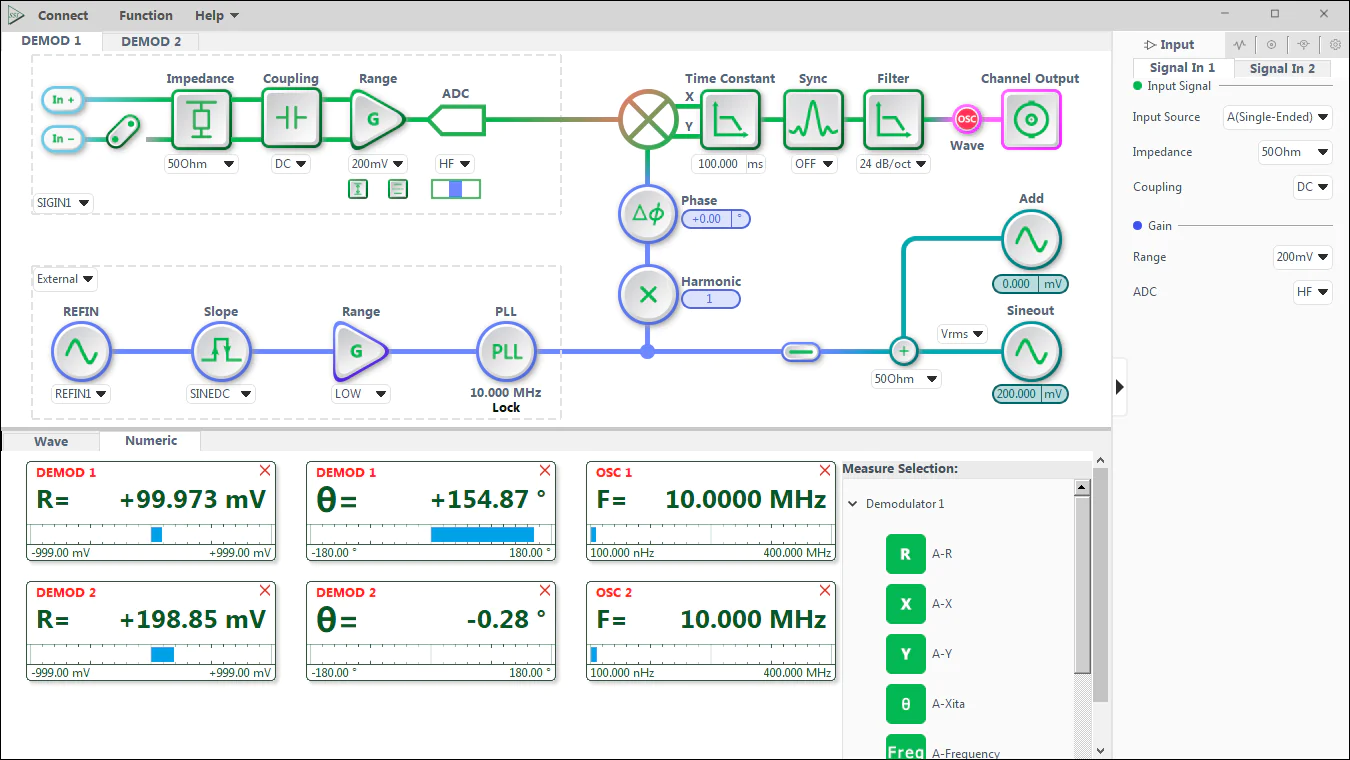Close the OSC 1 frequency readout
The height and width of the screenshot is (760, 1350).
[825, 470]
